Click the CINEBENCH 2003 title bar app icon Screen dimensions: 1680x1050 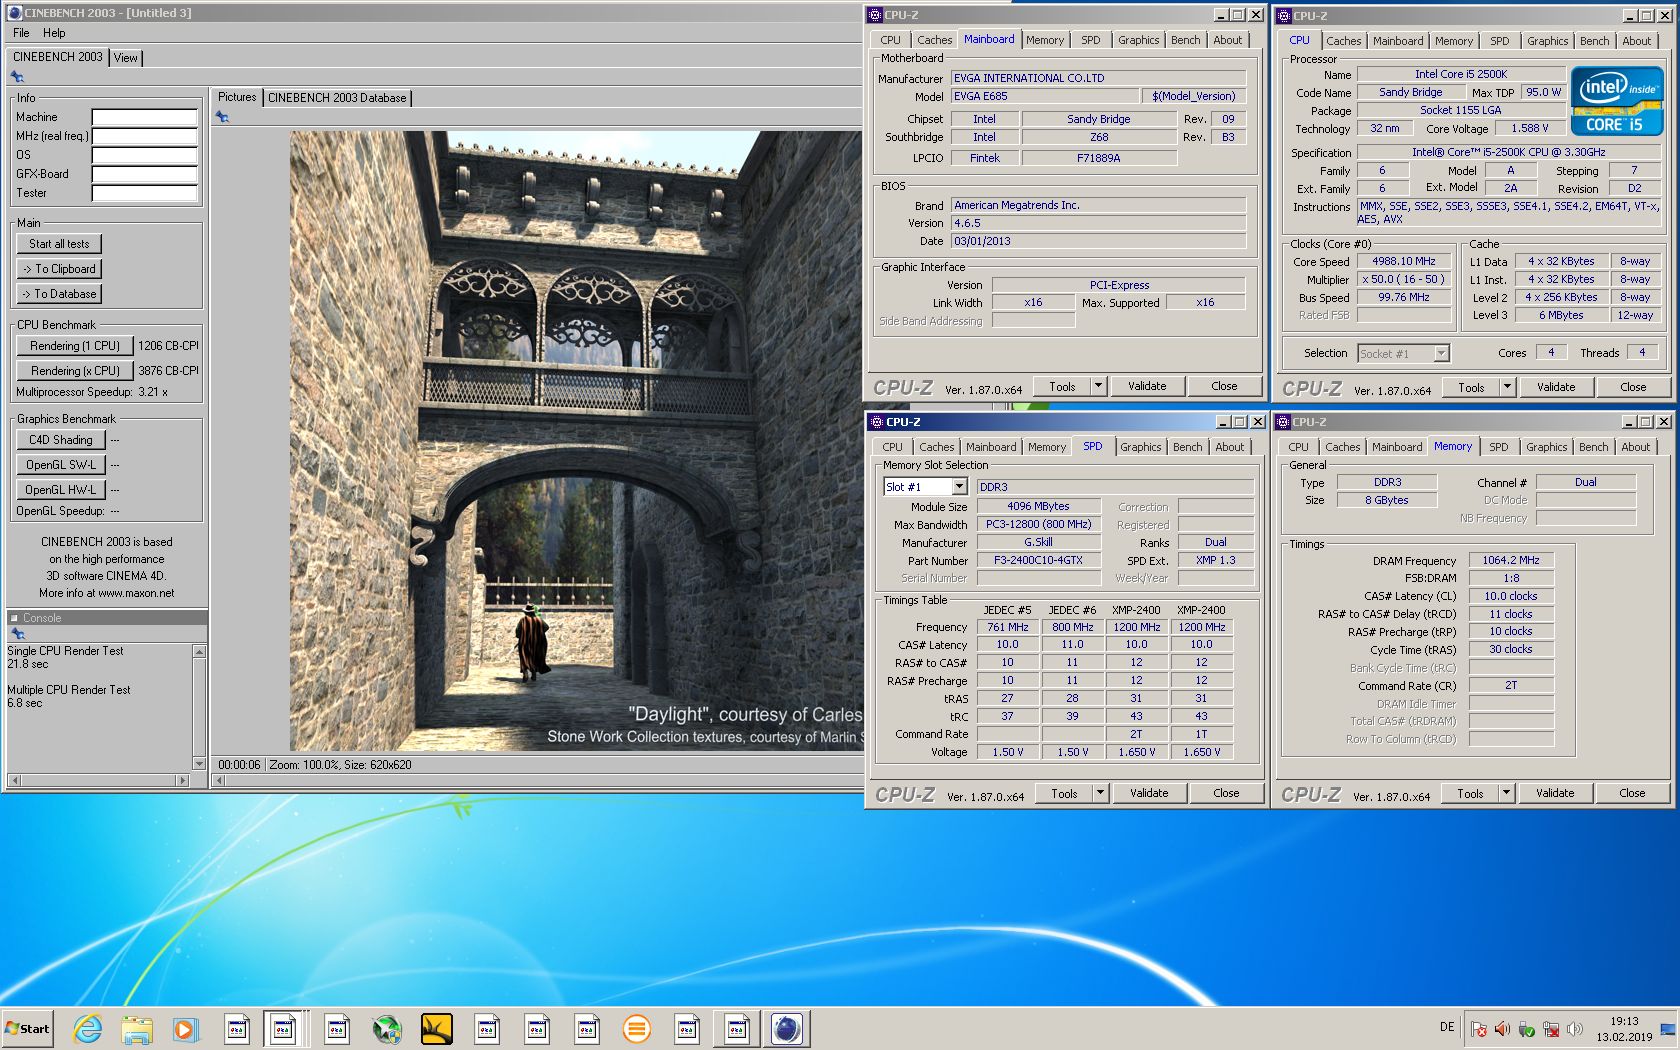(14, 13)
